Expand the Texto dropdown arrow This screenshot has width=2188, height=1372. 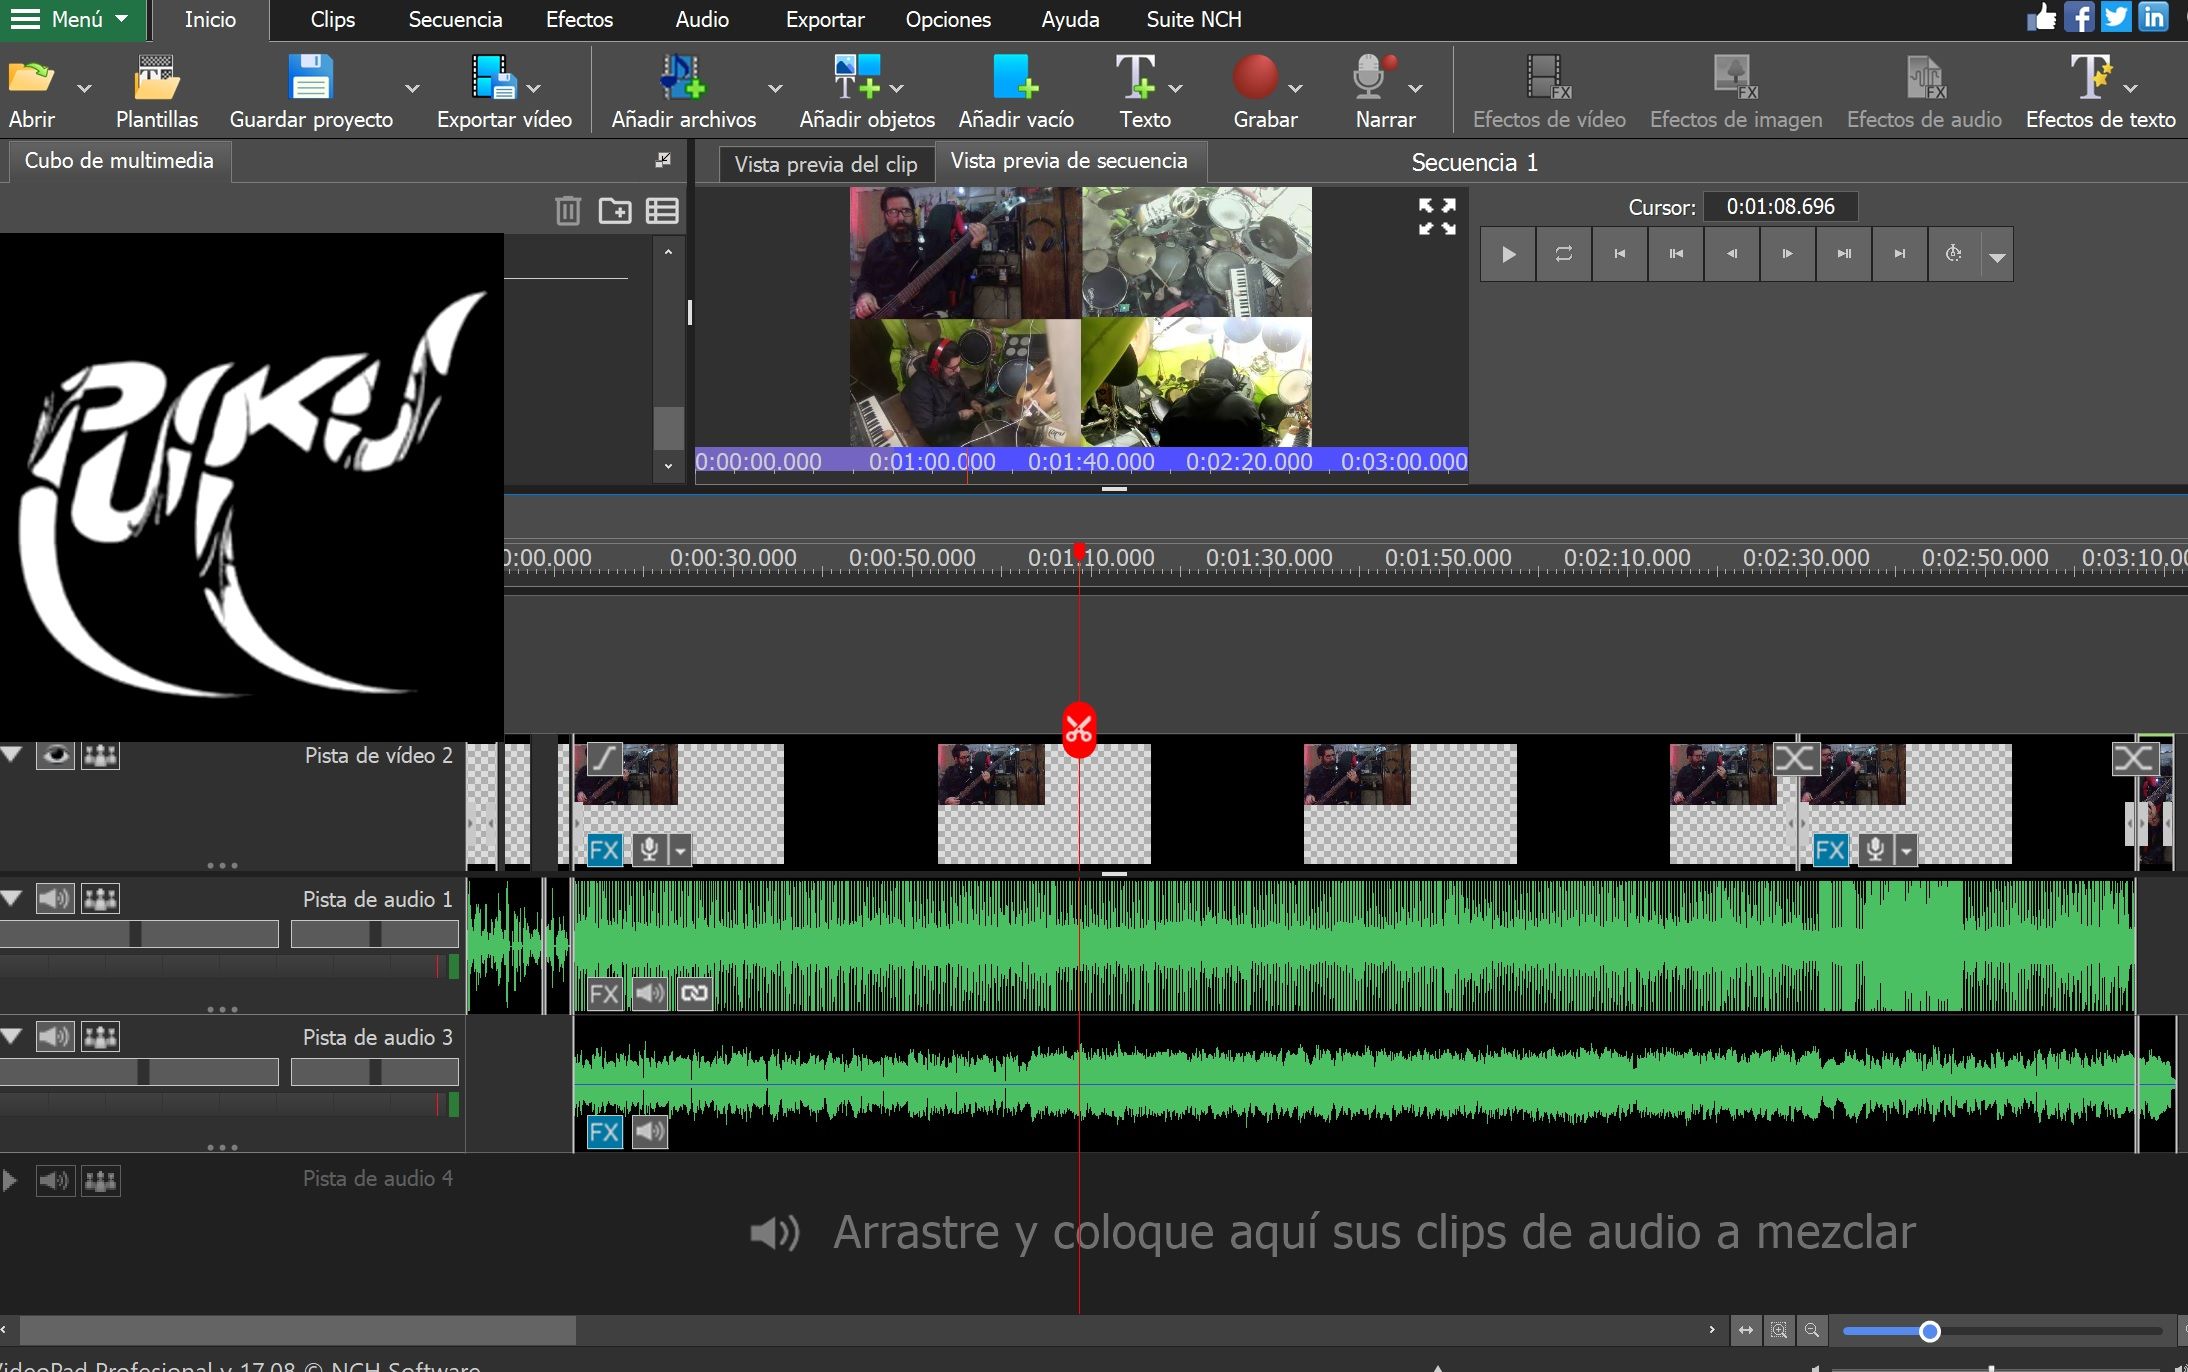(1176, 88)
